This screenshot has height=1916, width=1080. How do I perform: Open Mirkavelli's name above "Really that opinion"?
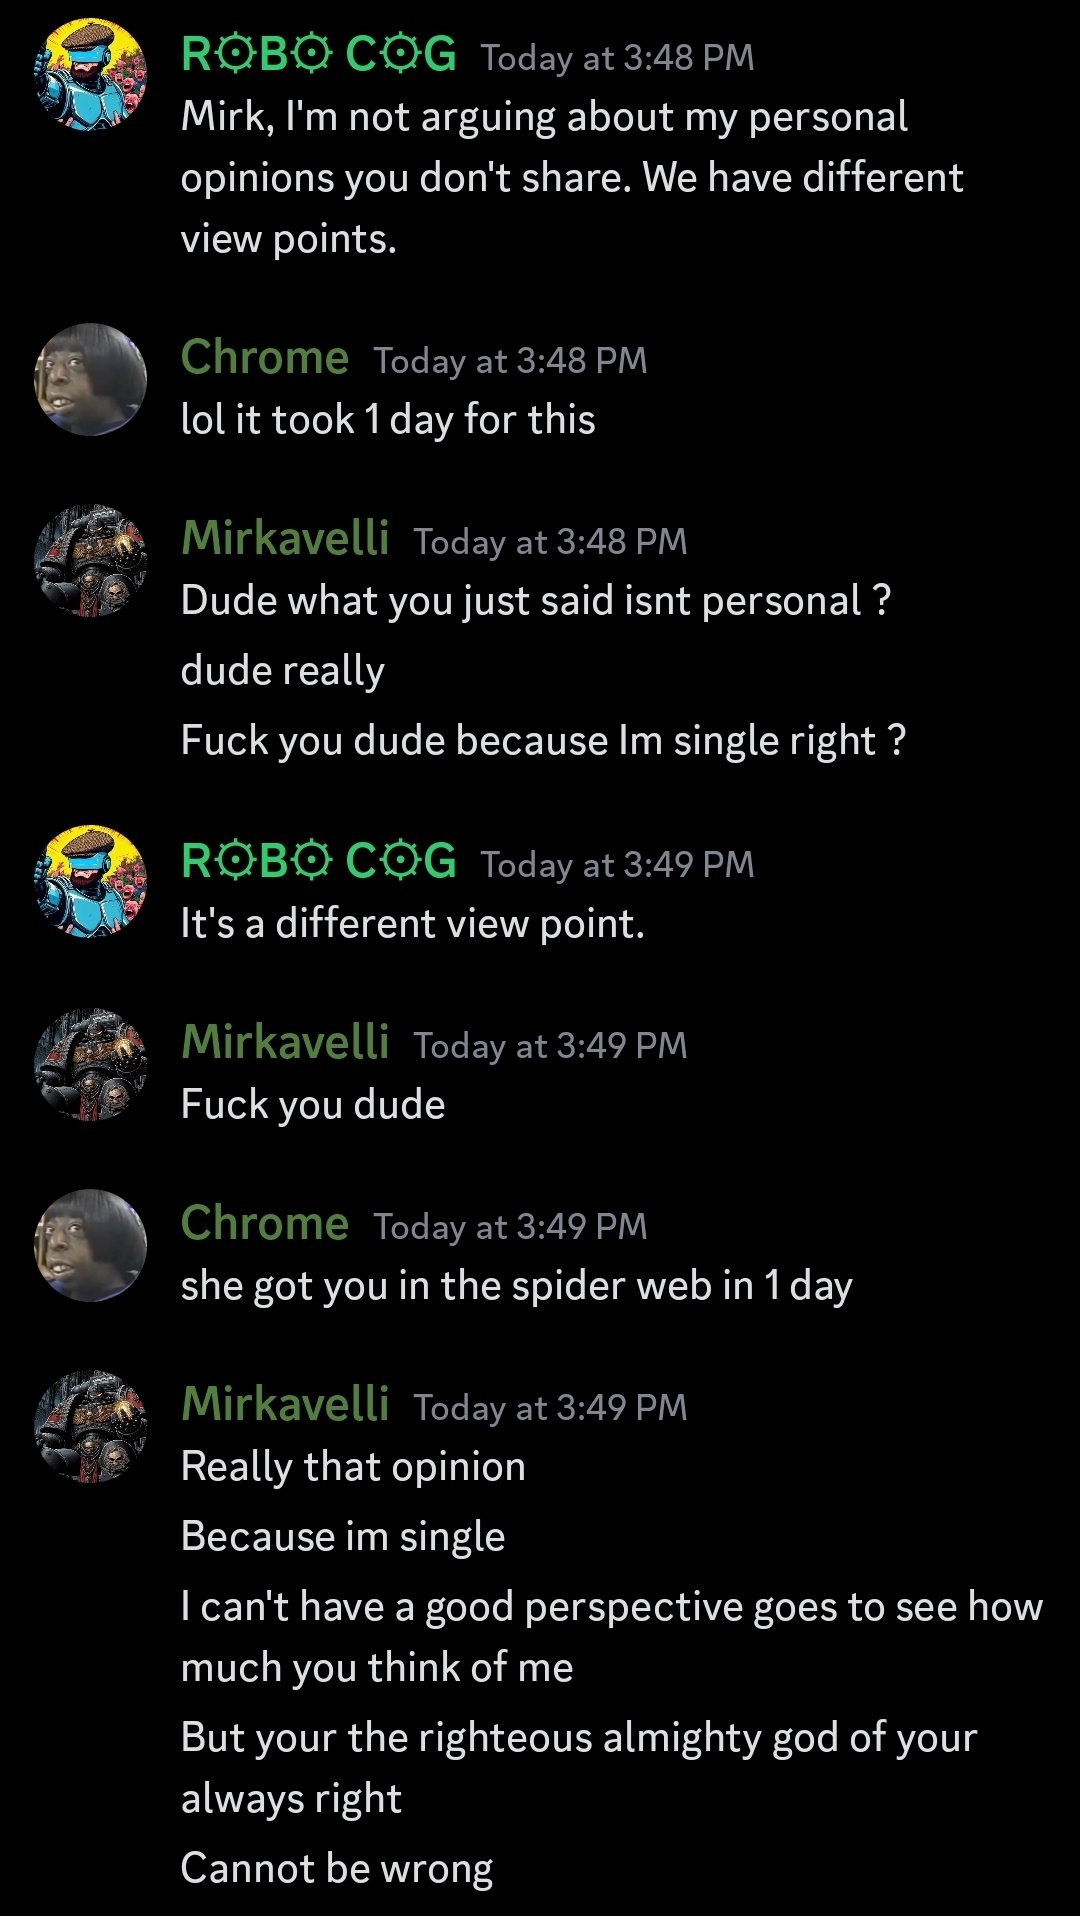(285, 1405)
